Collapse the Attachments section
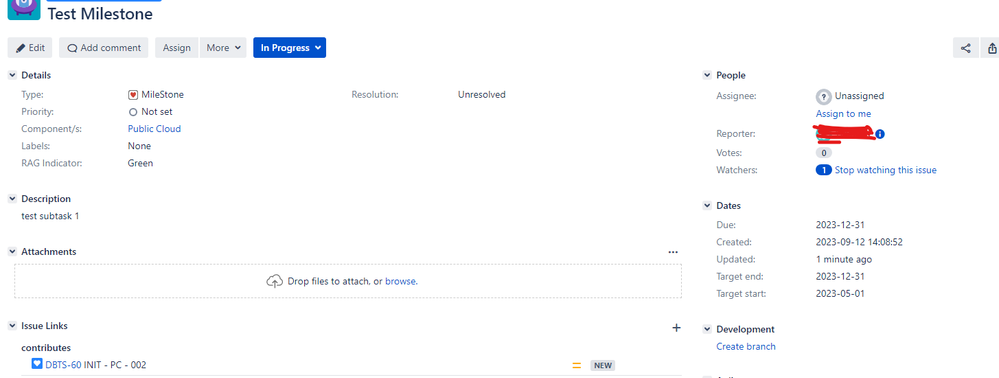 coord(12,252)
